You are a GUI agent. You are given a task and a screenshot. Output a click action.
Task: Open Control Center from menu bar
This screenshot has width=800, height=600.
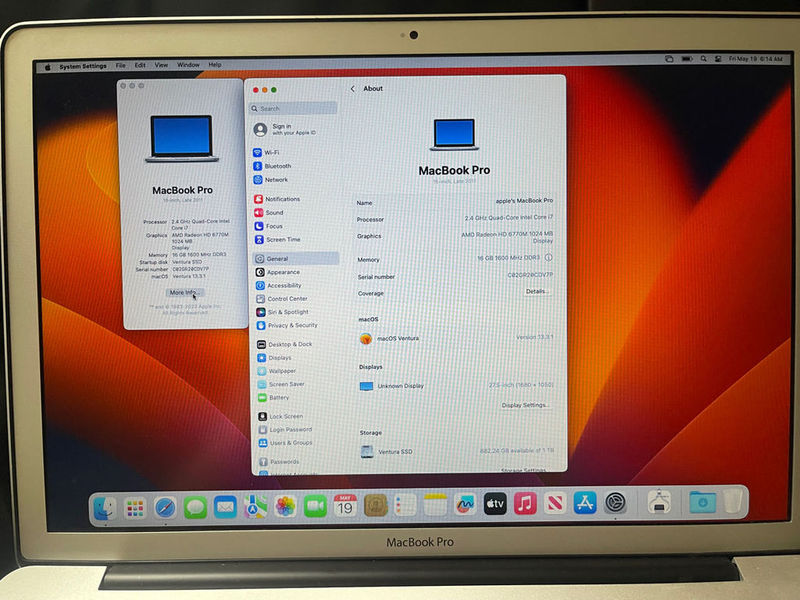tap(718, 59)
